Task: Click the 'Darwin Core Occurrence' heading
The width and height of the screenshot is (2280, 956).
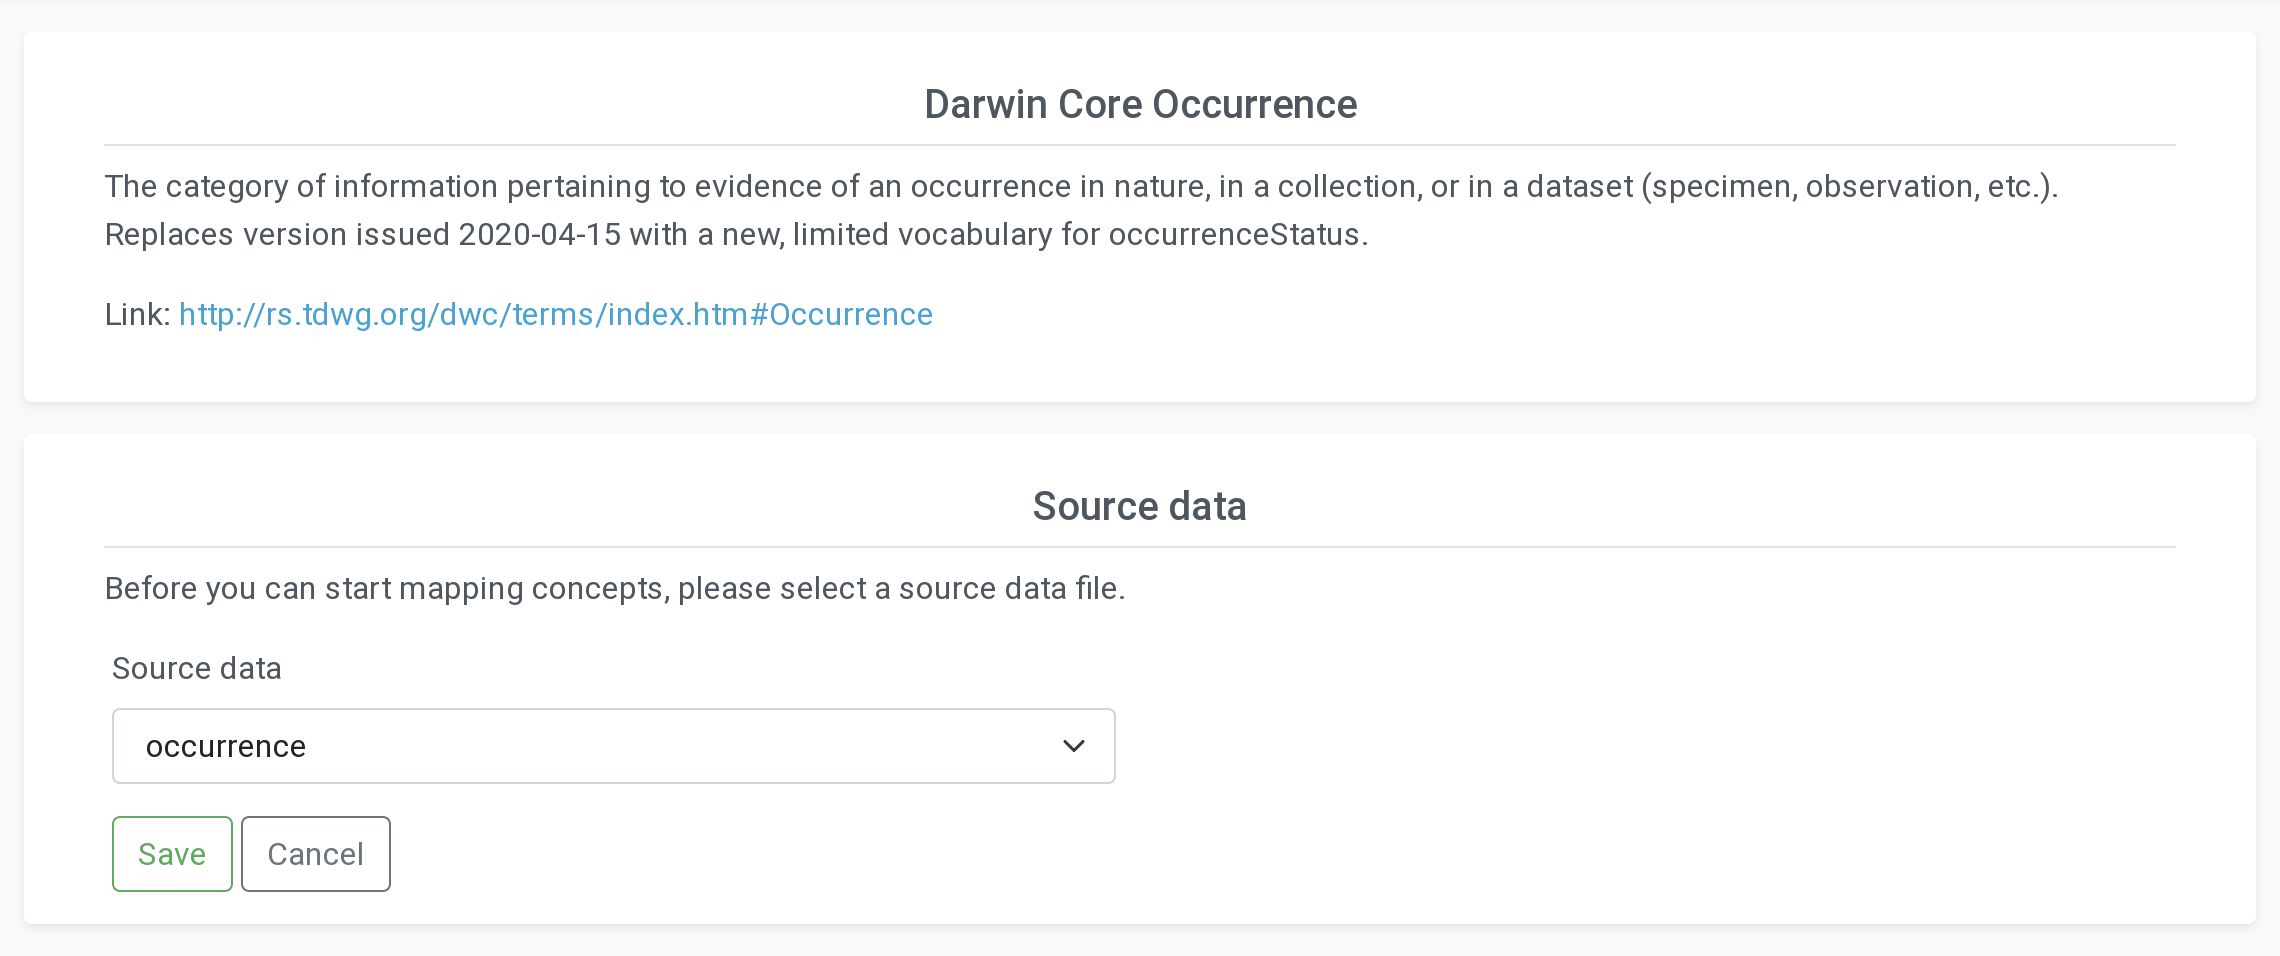Action: 1140,105
